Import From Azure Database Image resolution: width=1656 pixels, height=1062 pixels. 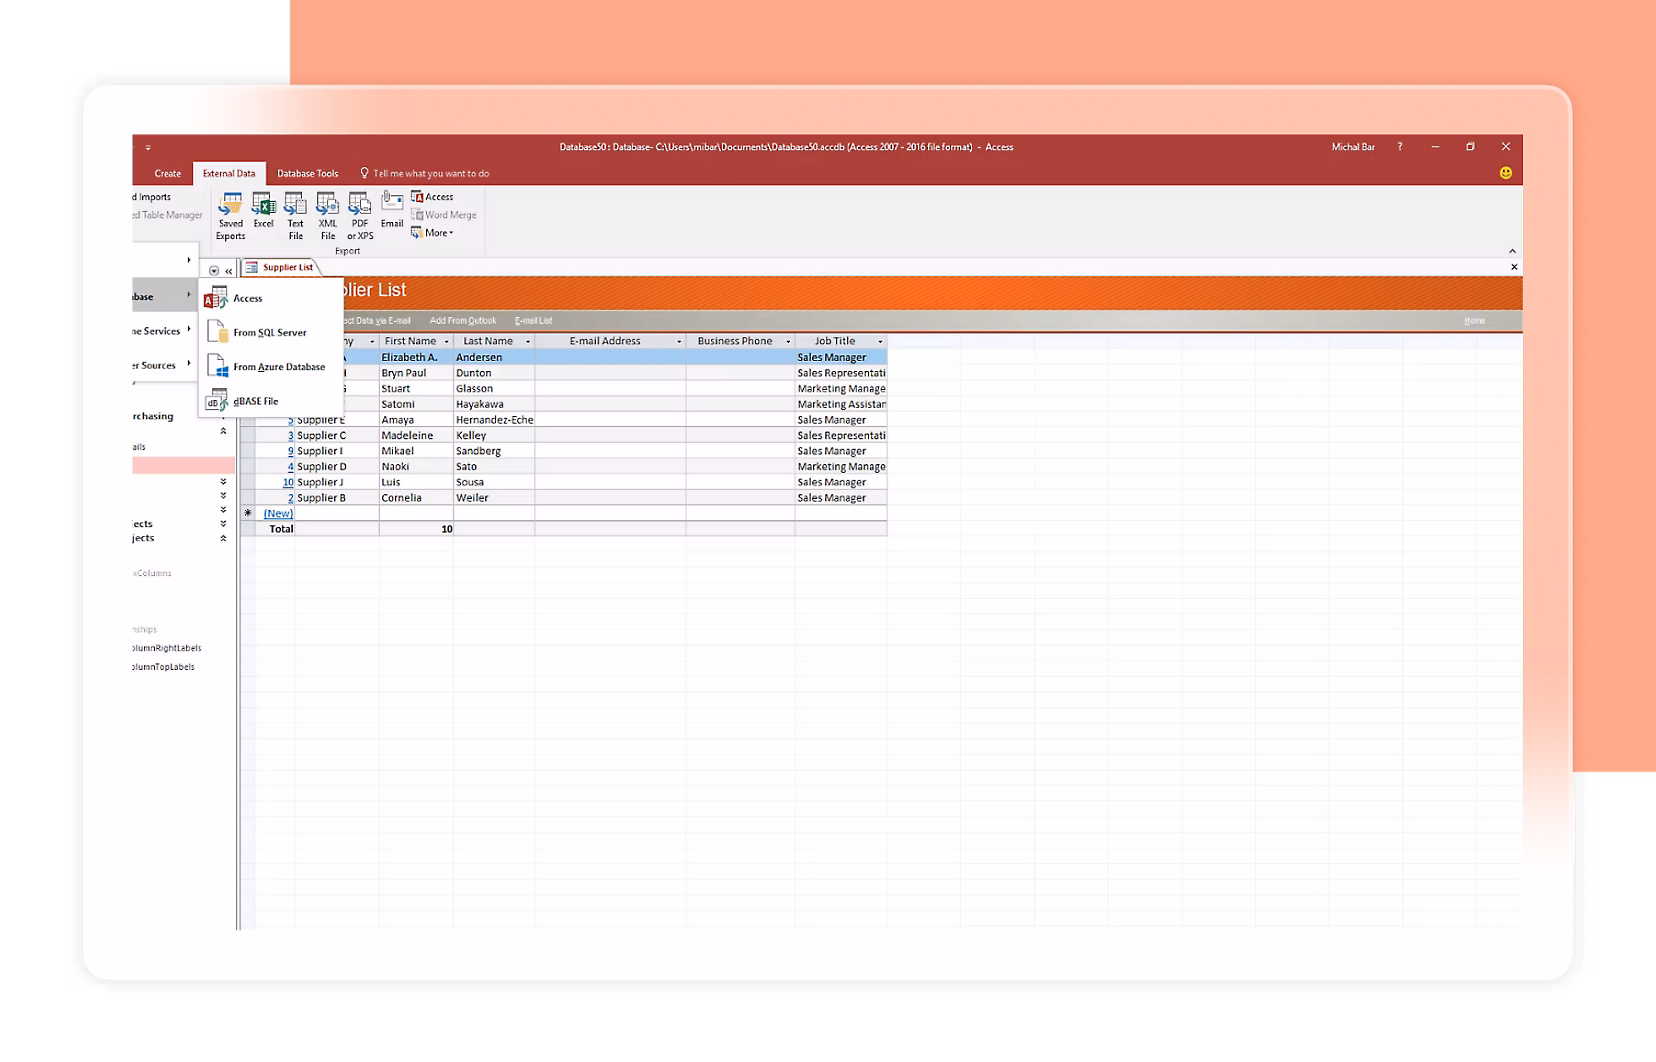coord(279,366)
